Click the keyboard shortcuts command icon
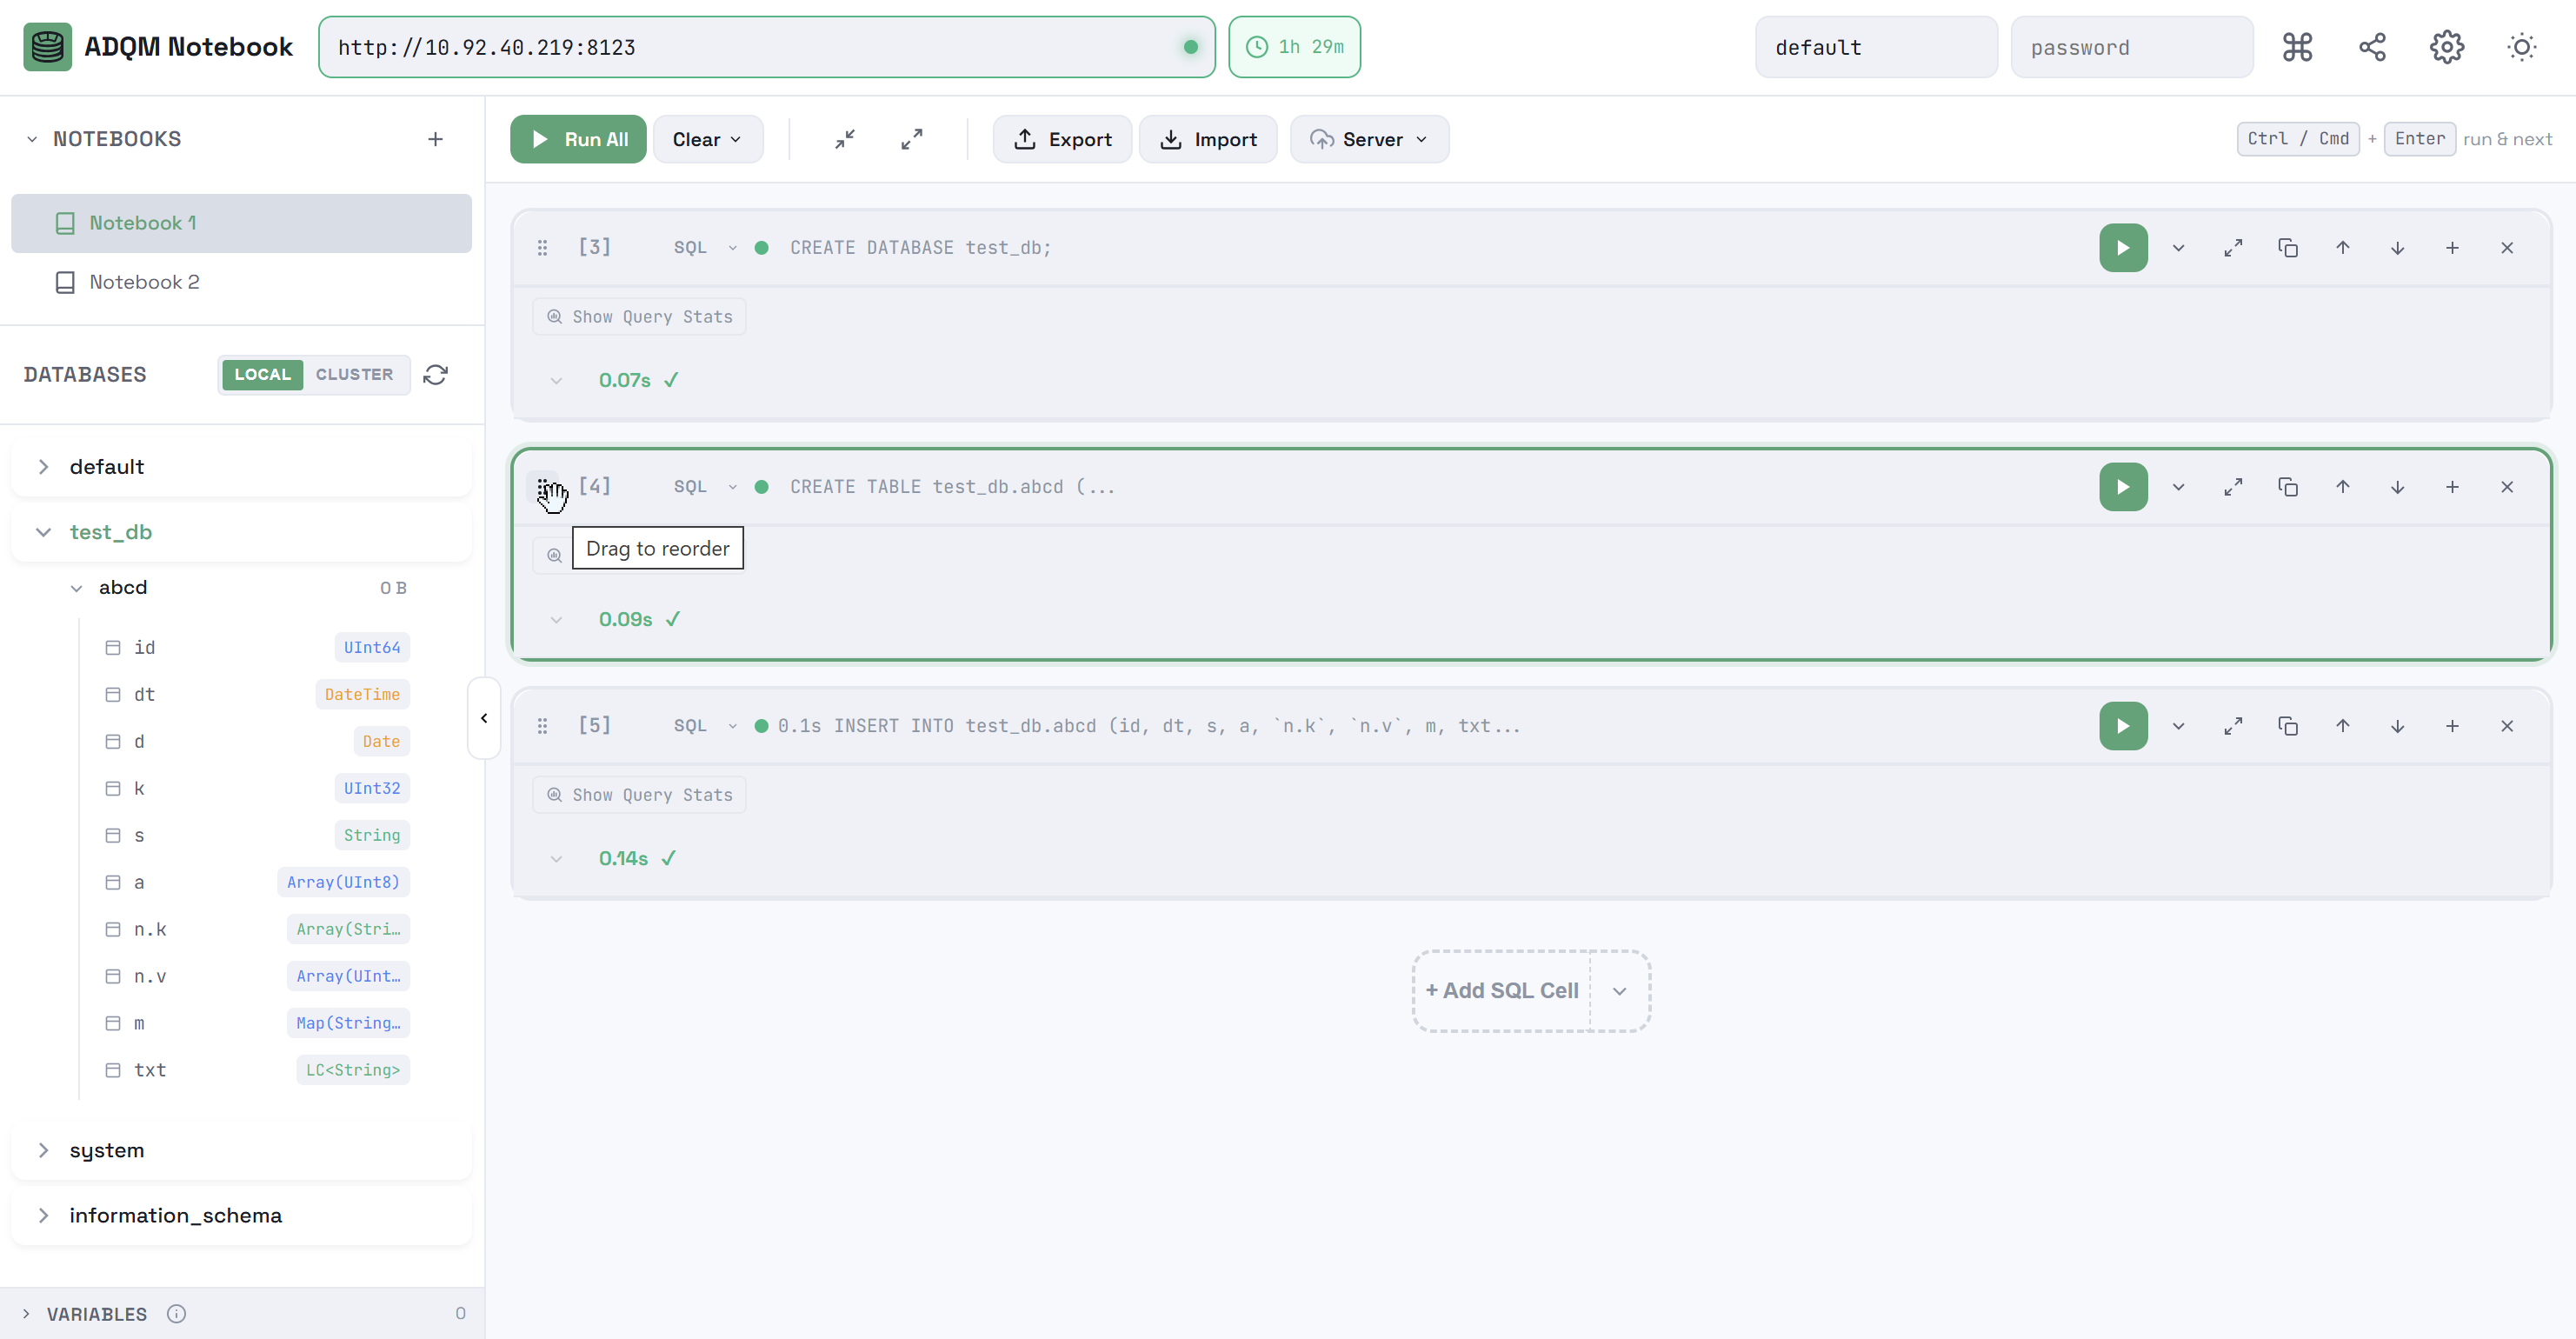This screenshot has height=1339, width=2576. point(2297,47)
